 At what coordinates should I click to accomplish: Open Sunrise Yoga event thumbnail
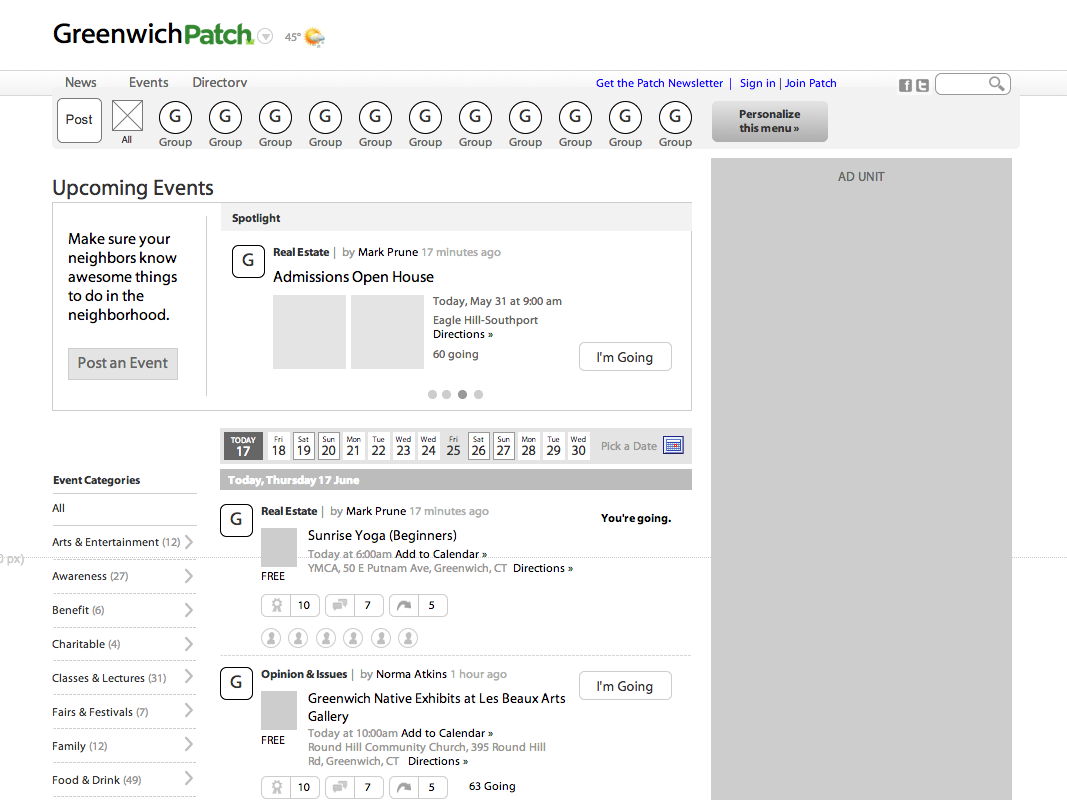click(x=279, y=547)
